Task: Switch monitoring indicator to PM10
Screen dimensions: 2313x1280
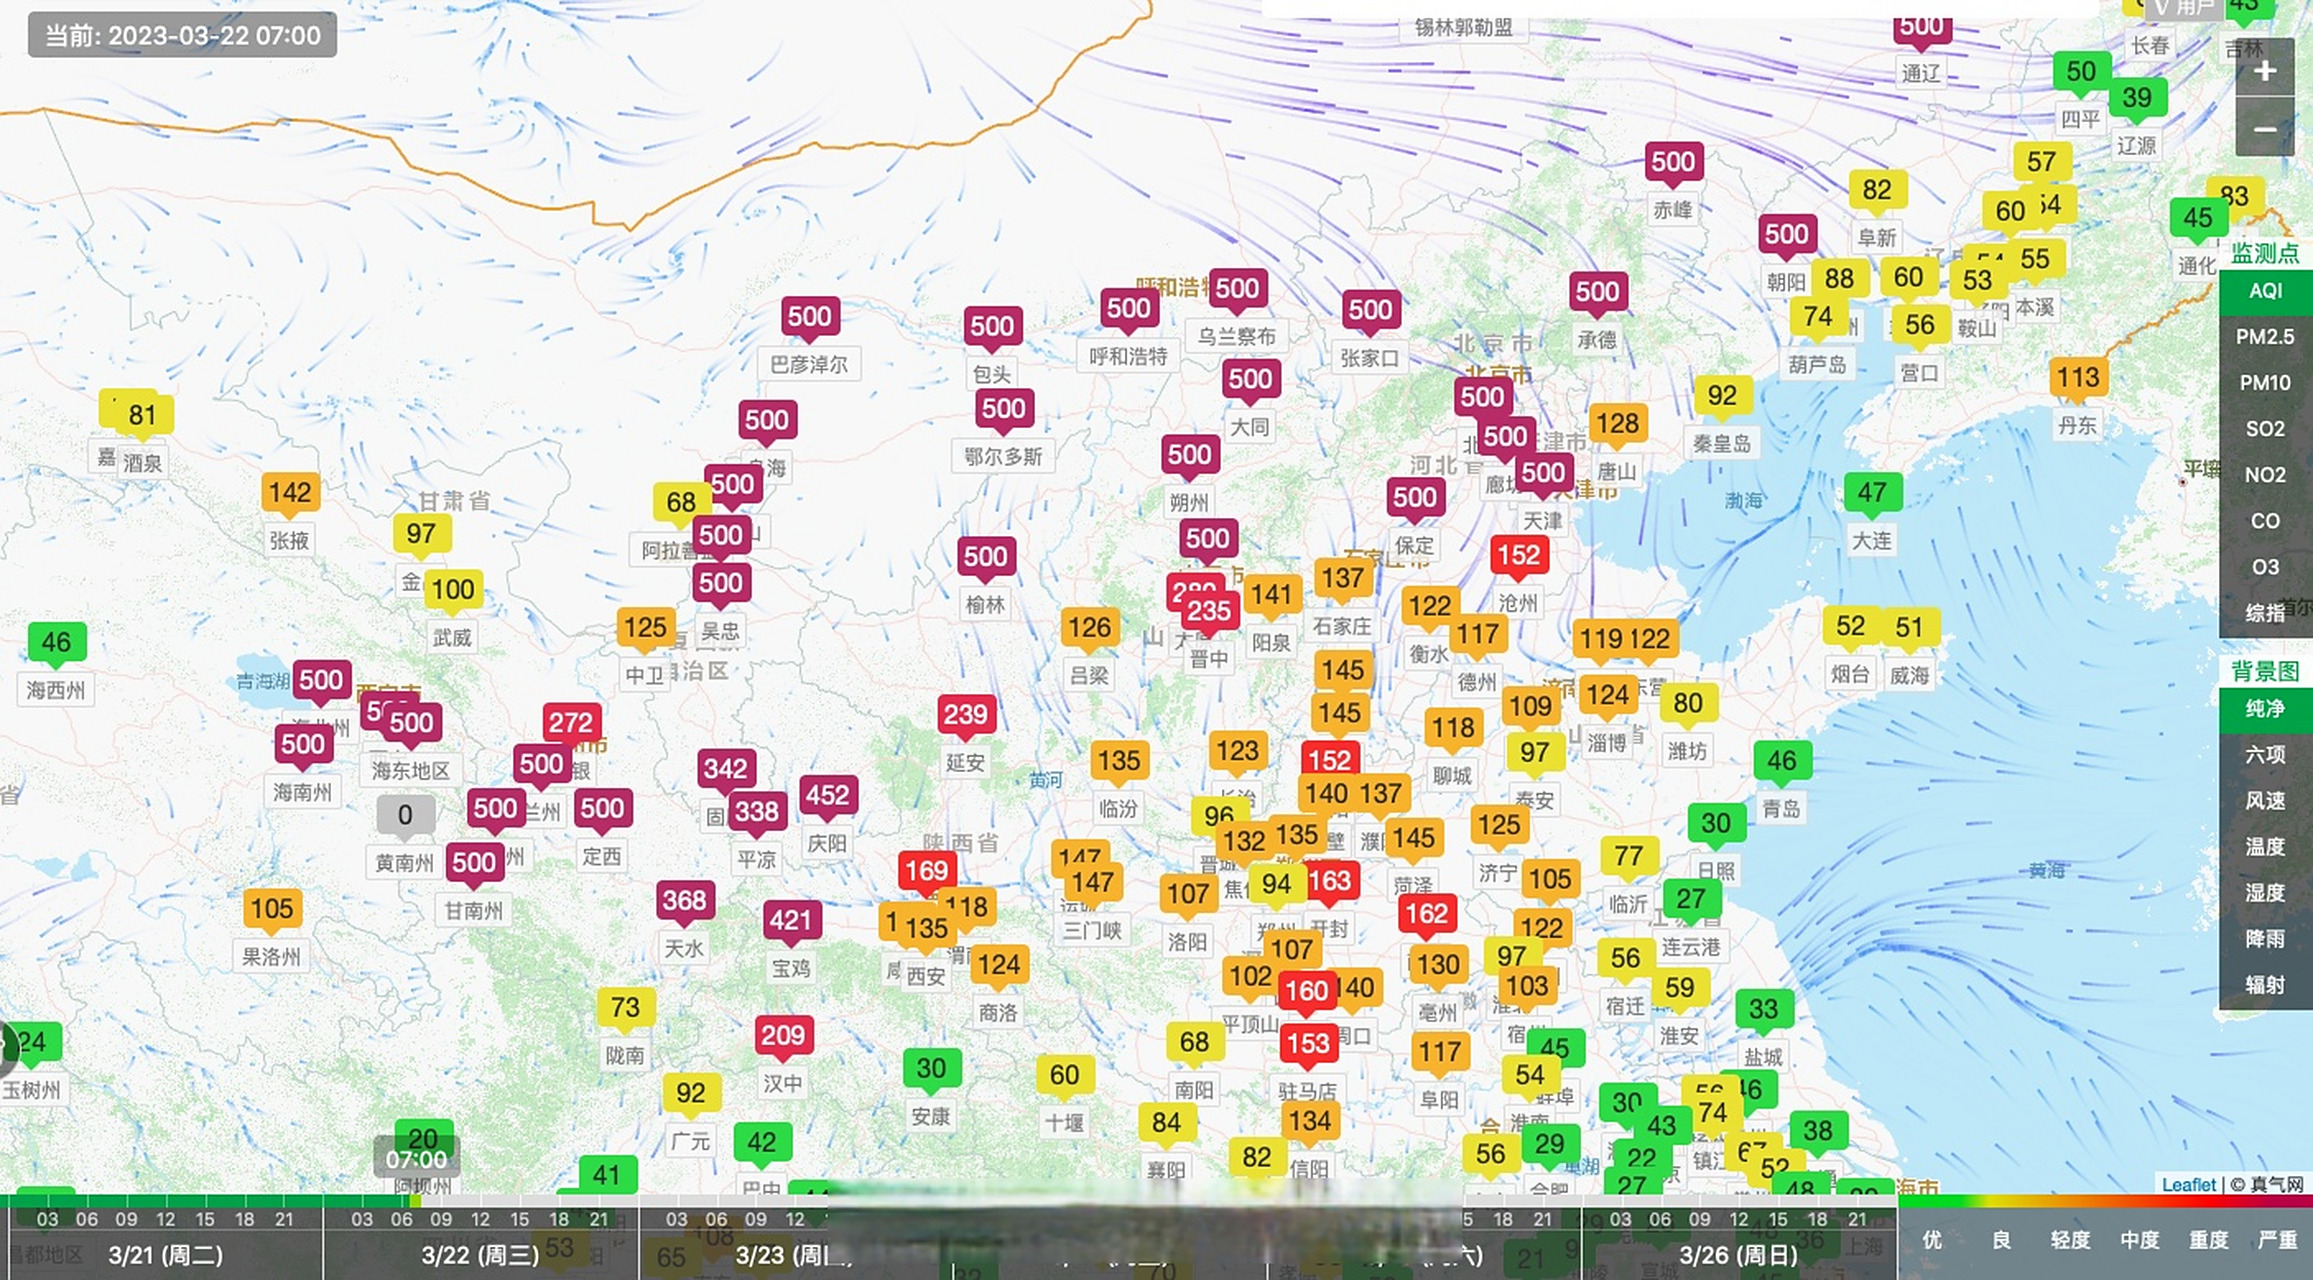Action: tap(2265, 383)
